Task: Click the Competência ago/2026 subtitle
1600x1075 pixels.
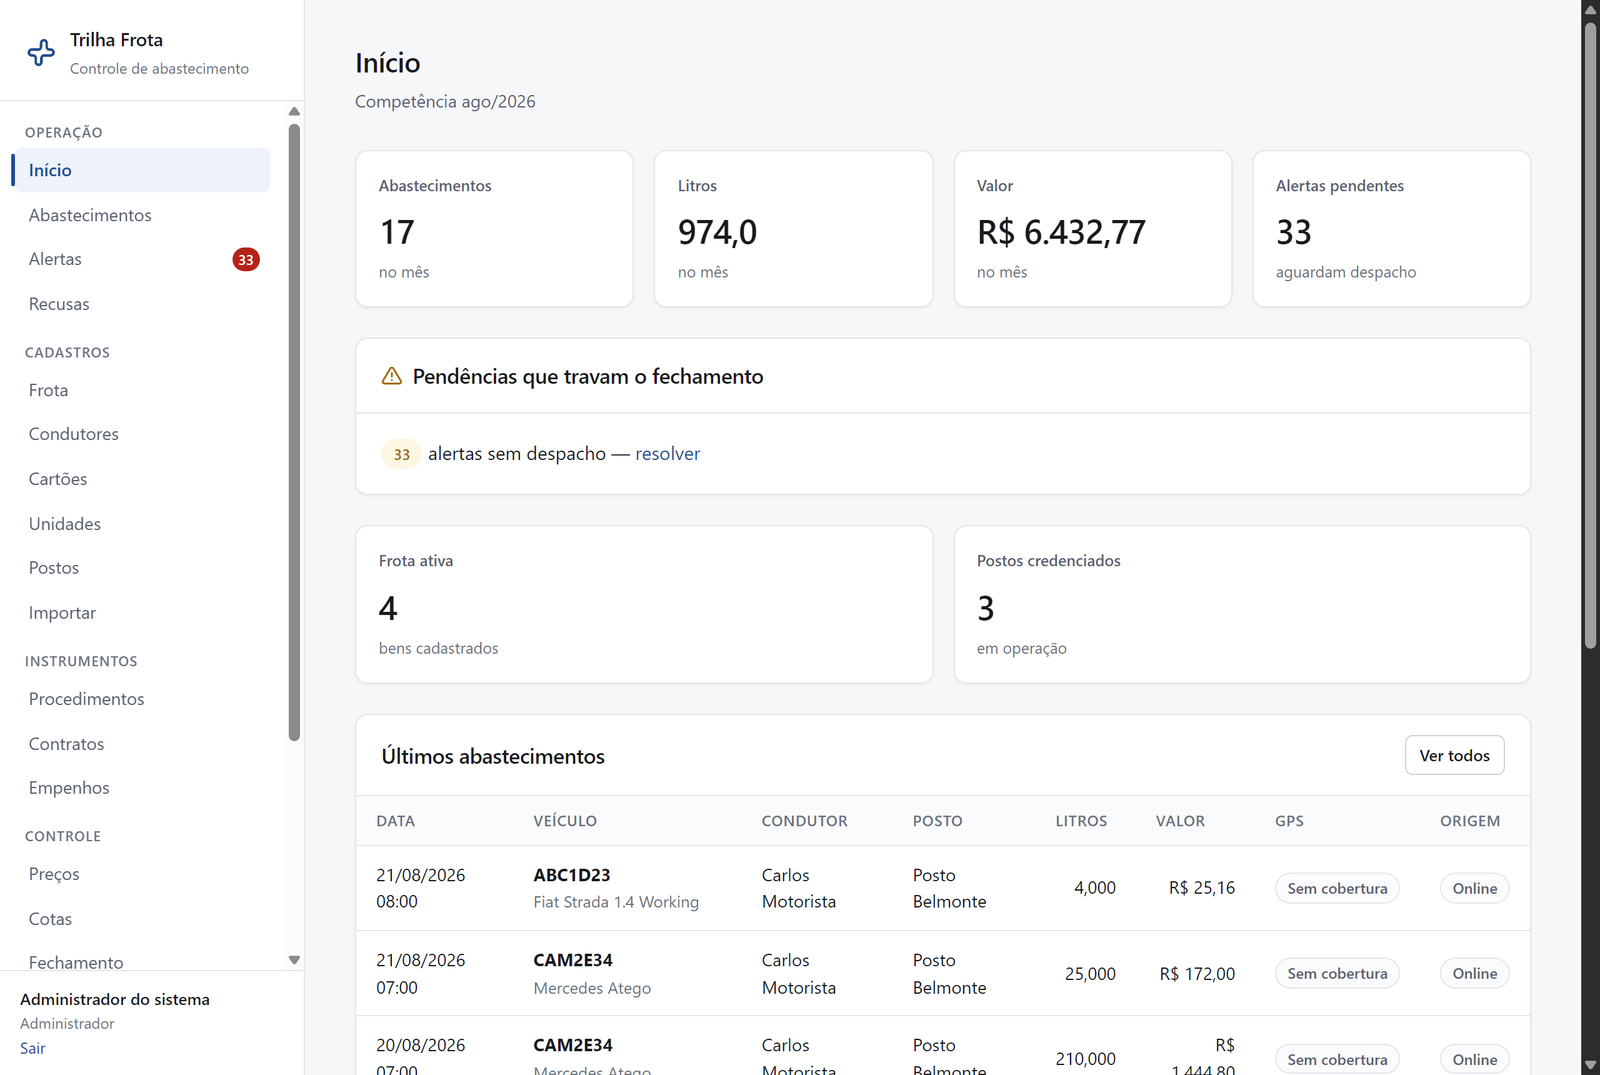Action: pos(445,102)
